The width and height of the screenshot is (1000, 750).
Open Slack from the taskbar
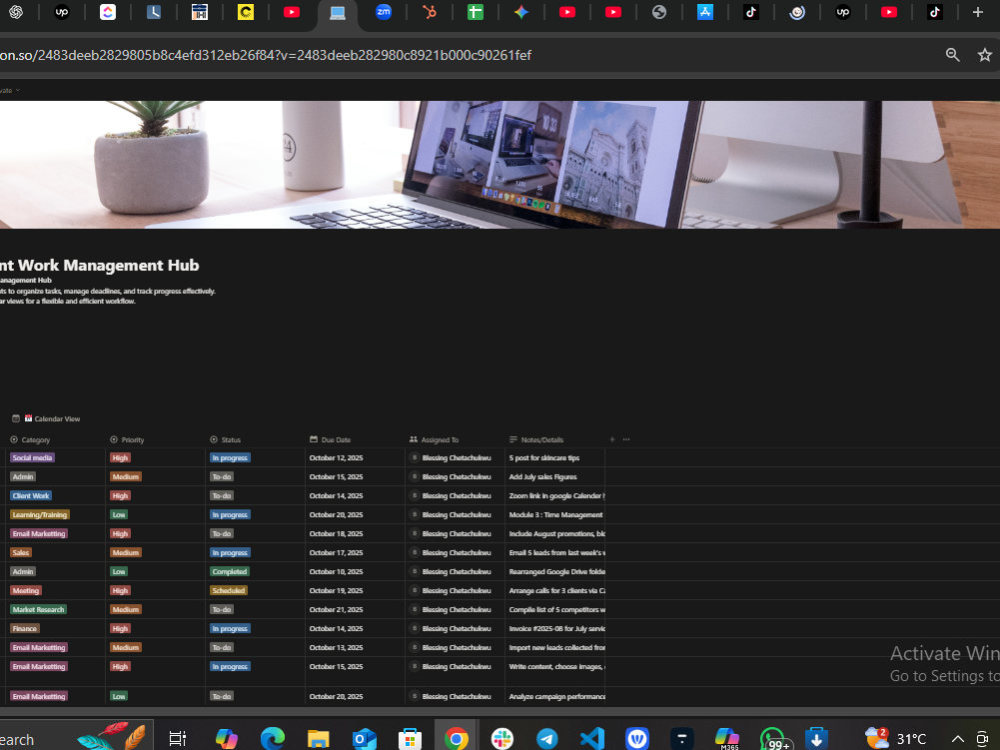pos(502,739)
